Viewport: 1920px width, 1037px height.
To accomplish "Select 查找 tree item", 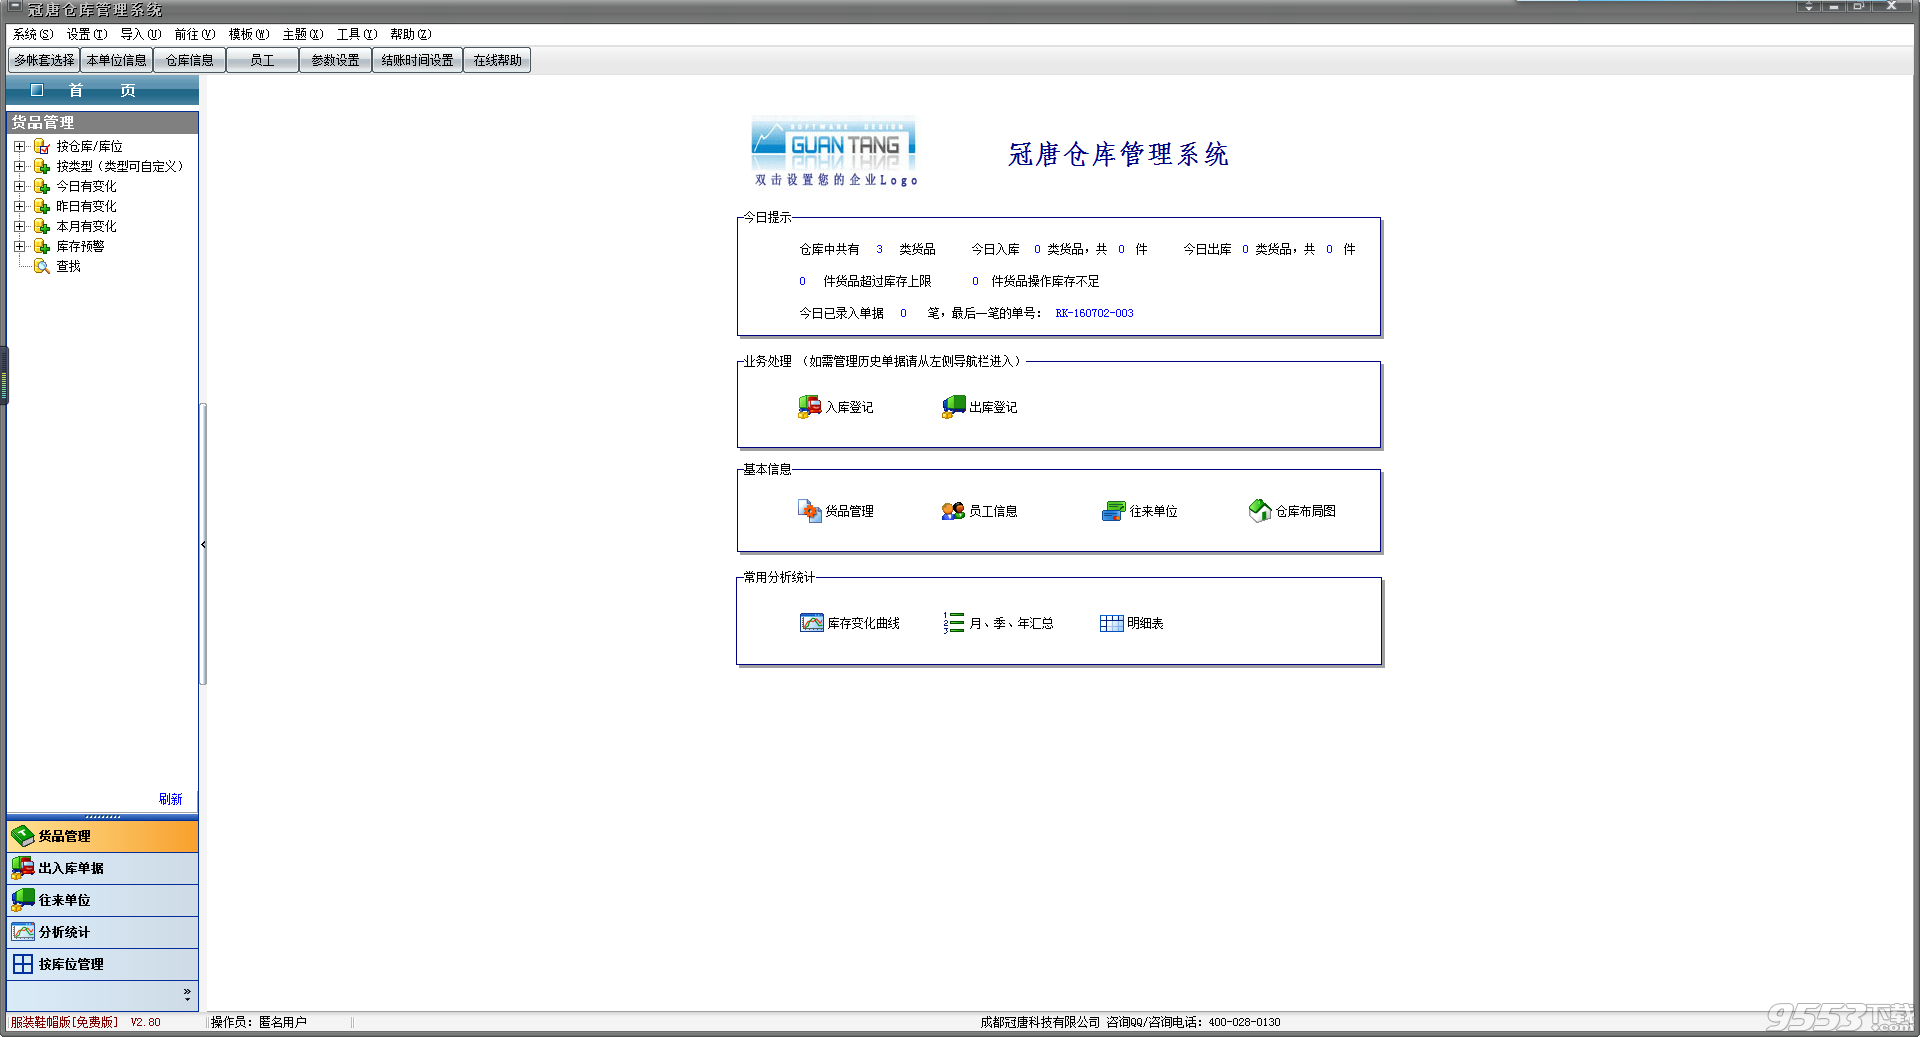I will pyautogui.click(x=69, y=266).
